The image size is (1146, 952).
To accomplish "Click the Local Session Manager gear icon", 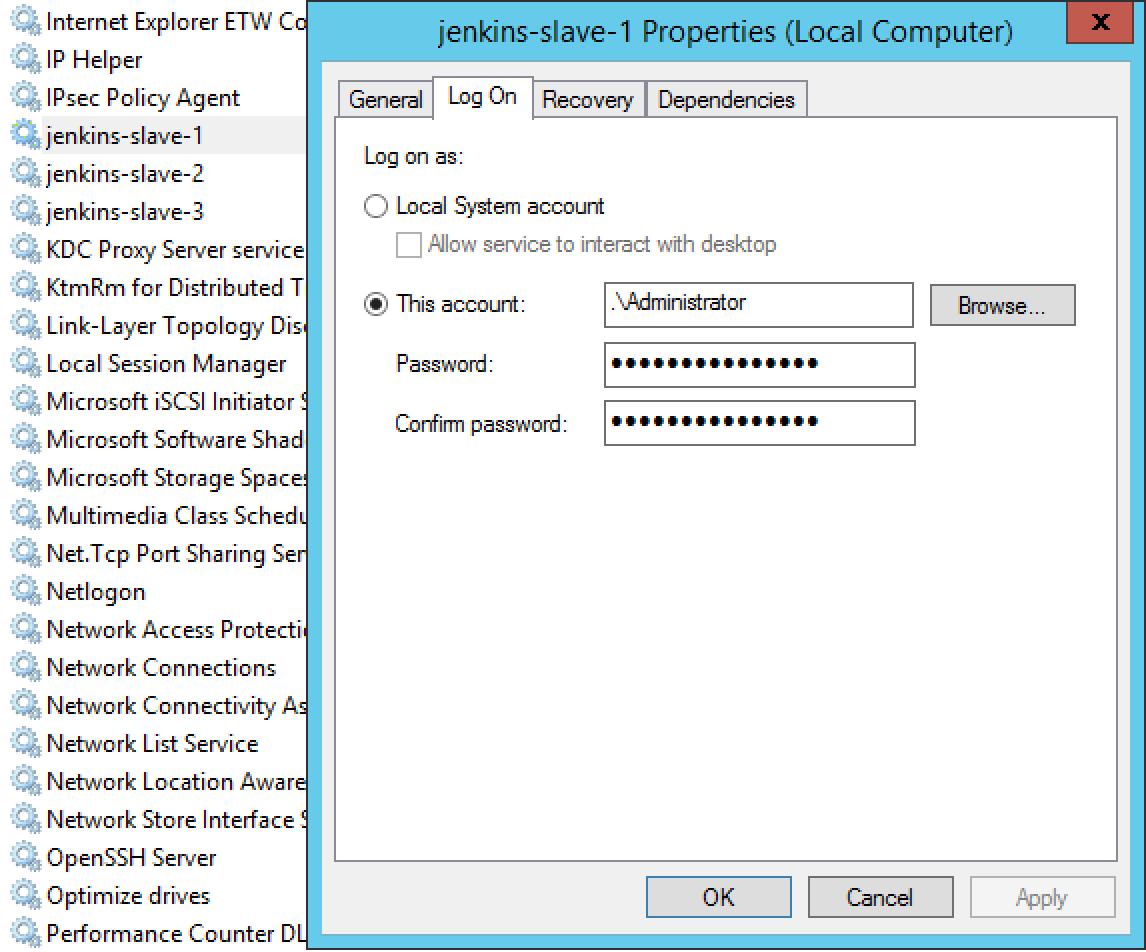I will (26, 363).
